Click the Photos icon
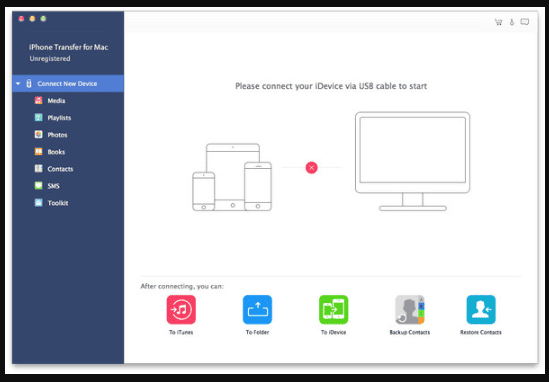Image resolution: width=549 pixels, height=382 pixels. [39, 134]
